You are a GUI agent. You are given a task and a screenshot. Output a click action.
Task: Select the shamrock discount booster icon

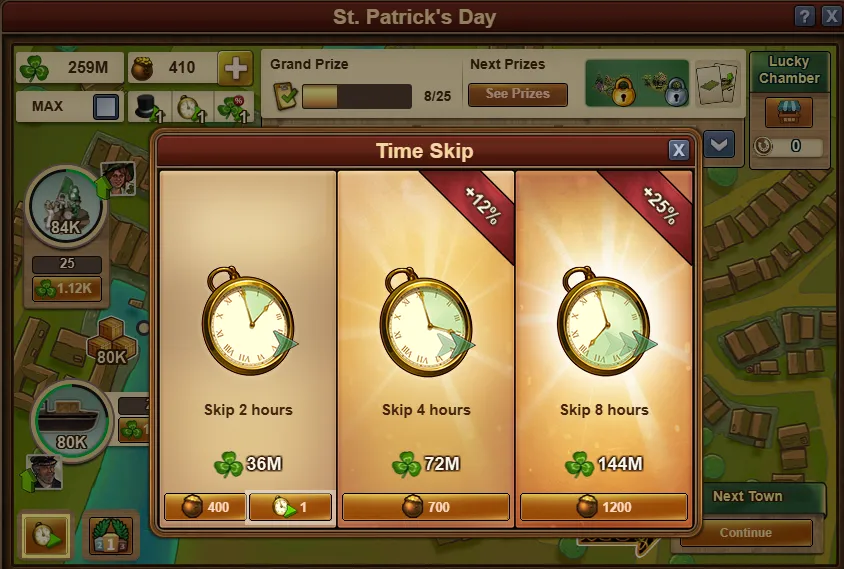click(234, 107)
